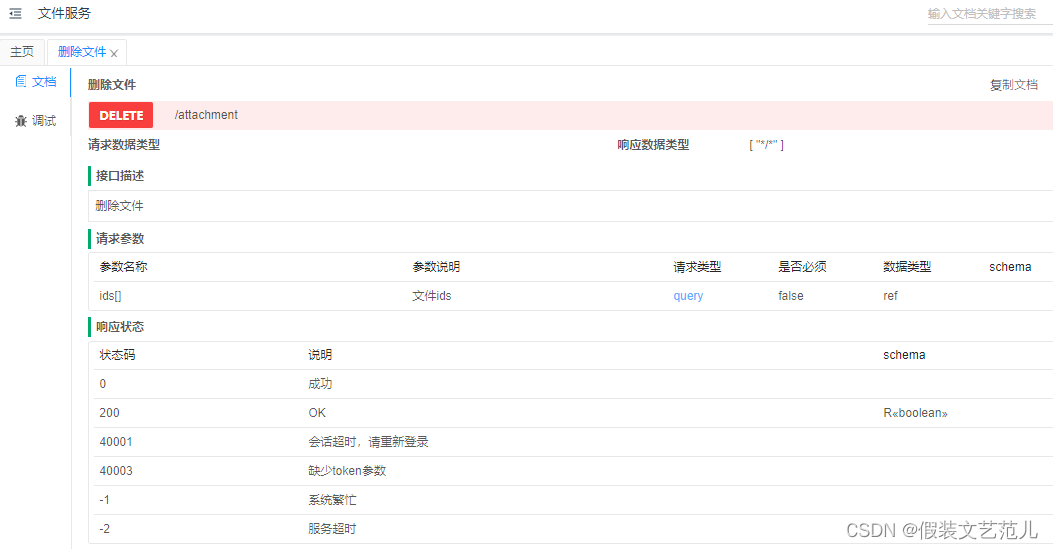The height and width of the screenshot is (549, 1053).
Task: Focus the document keyword search box
Action: [x=990, y=13]
